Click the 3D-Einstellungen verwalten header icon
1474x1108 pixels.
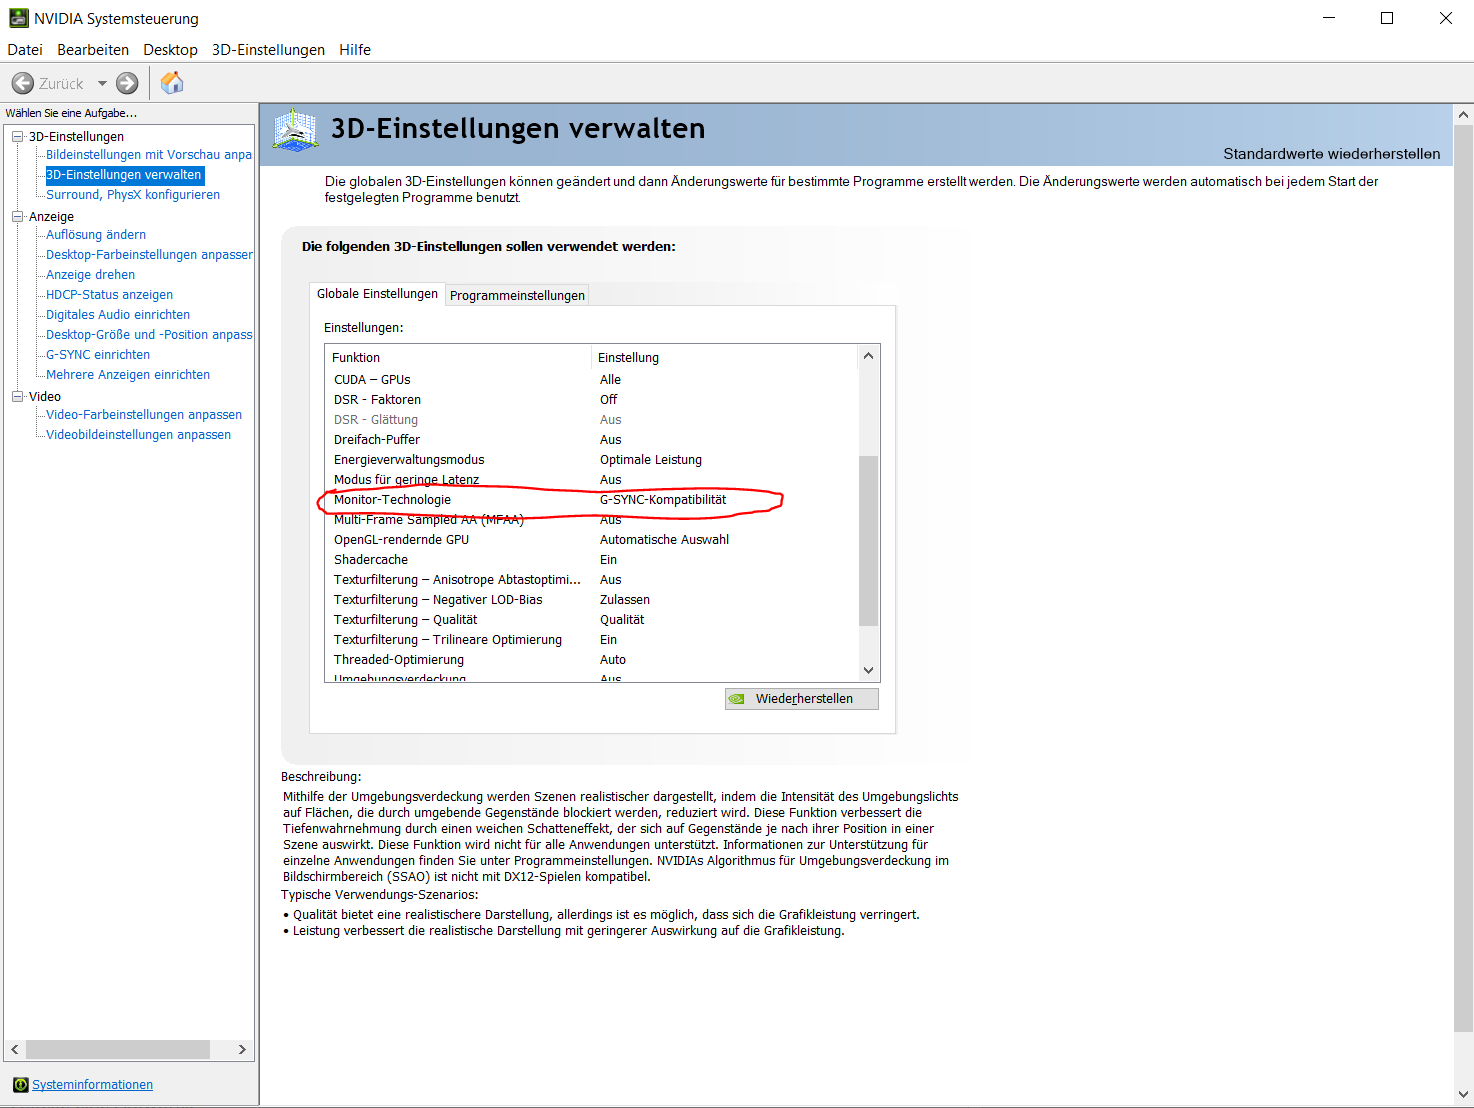tap(295, 130)
